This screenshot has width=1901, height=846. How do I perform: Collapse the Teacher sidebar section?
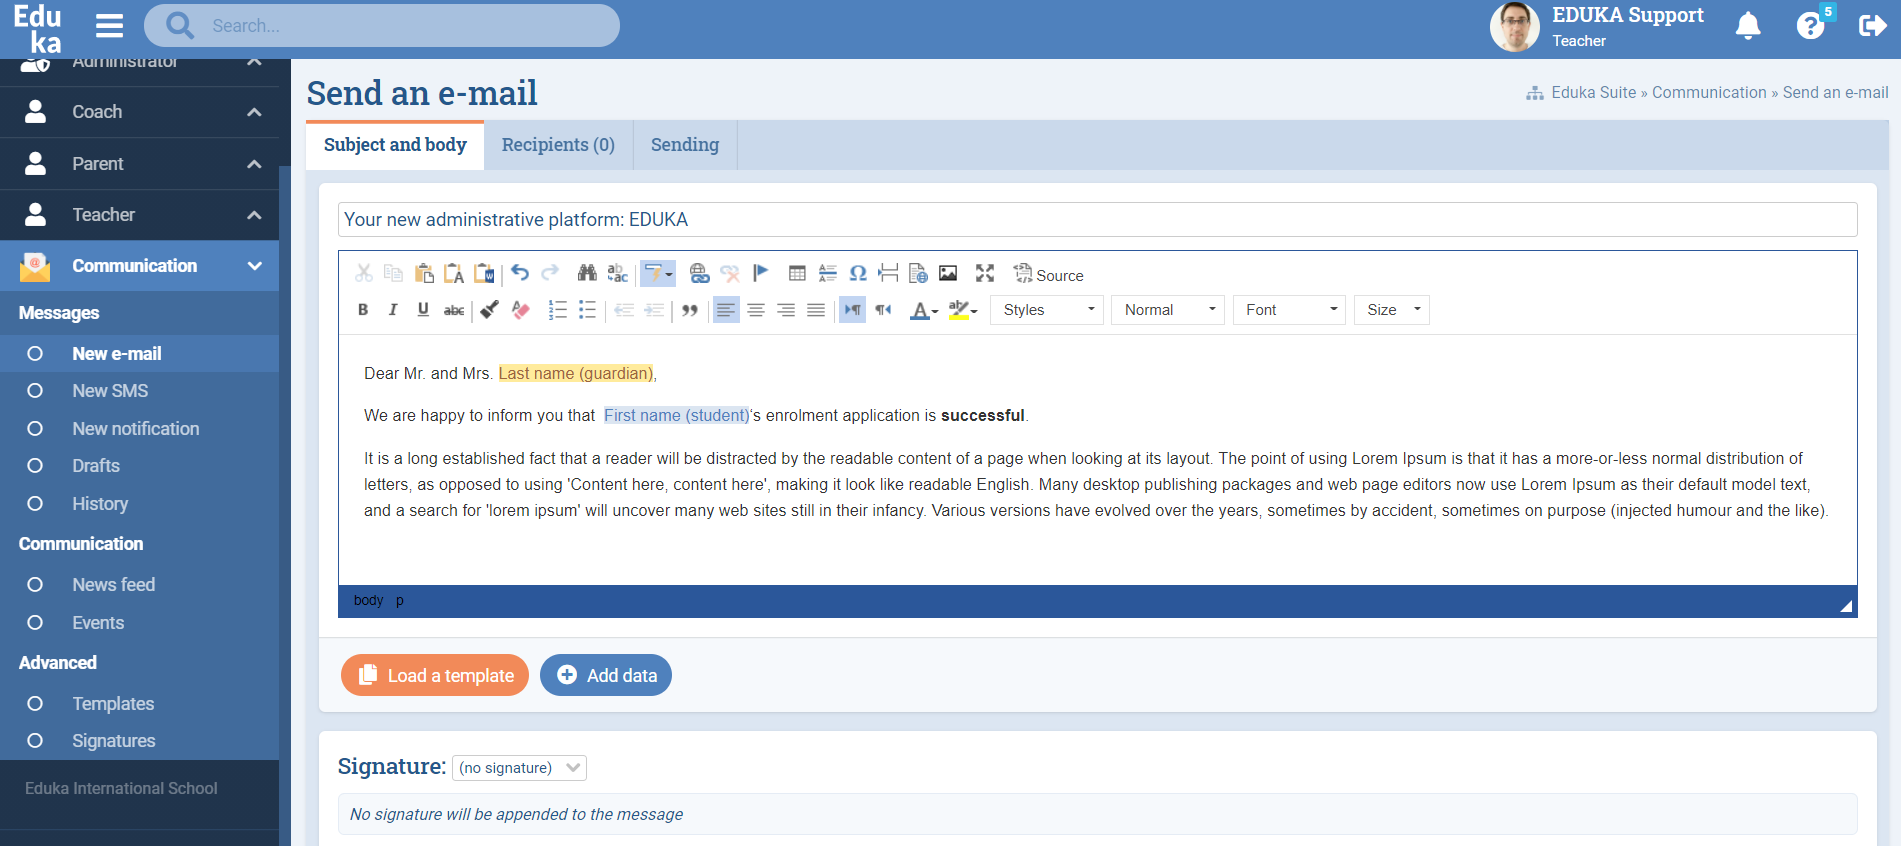tap(254, 215)
